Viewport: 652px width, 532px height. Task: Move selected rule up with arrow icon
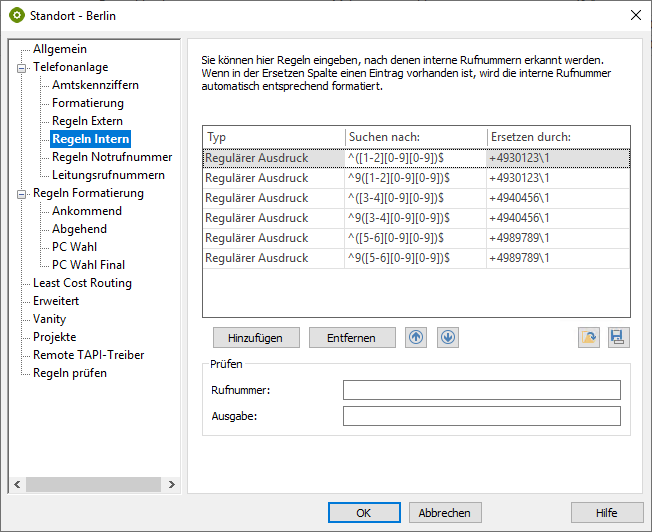(416, 337)
